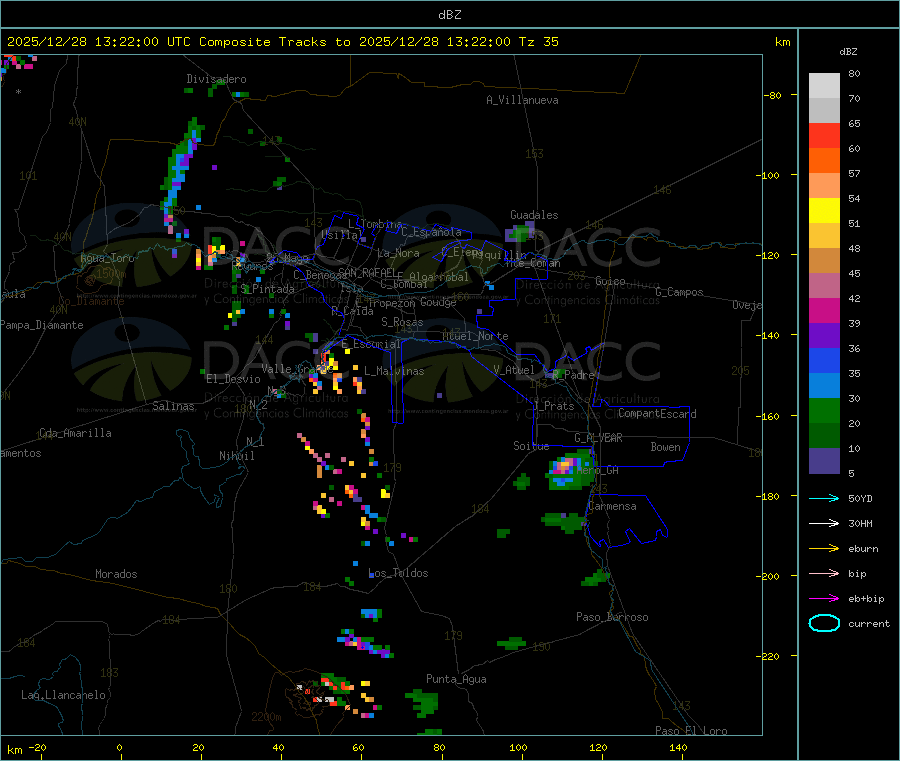Pick the light gray 70–80 dBZ swatch
The height and width of the screenshot is (761, 900).
[824, 86]
